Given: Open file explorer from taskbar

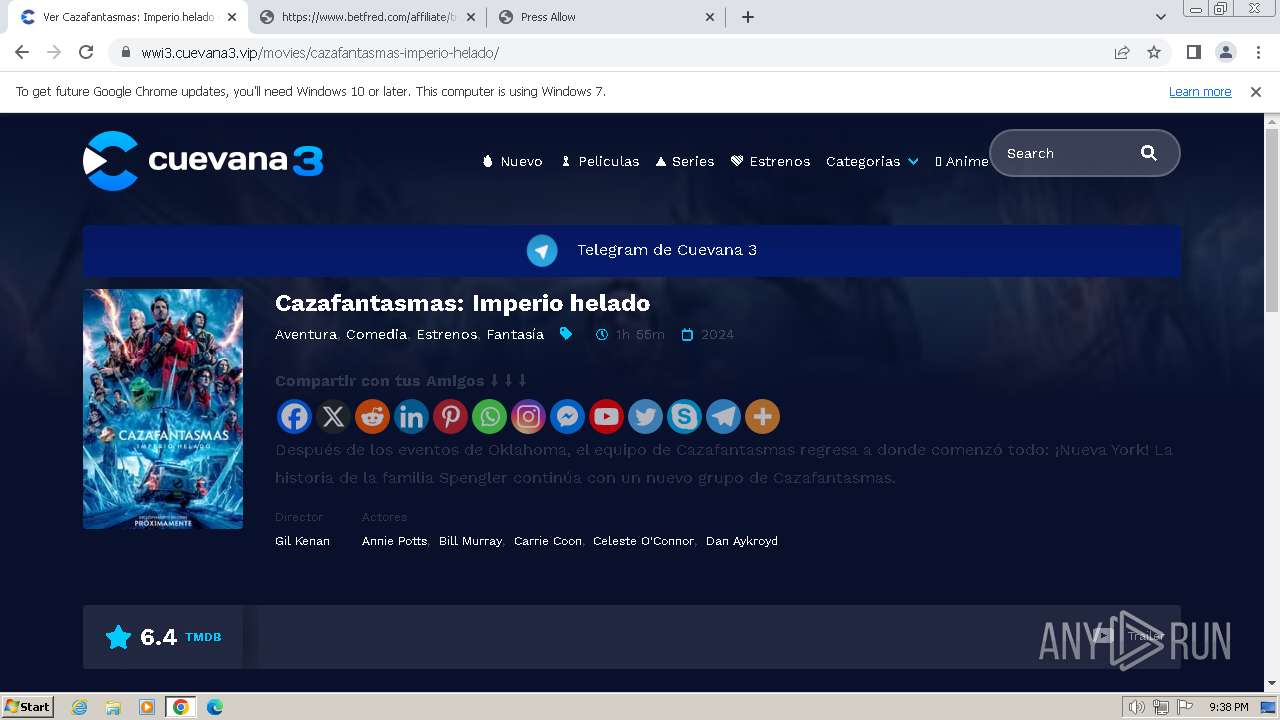Looking at the screenshot, I should pos(113,707).
